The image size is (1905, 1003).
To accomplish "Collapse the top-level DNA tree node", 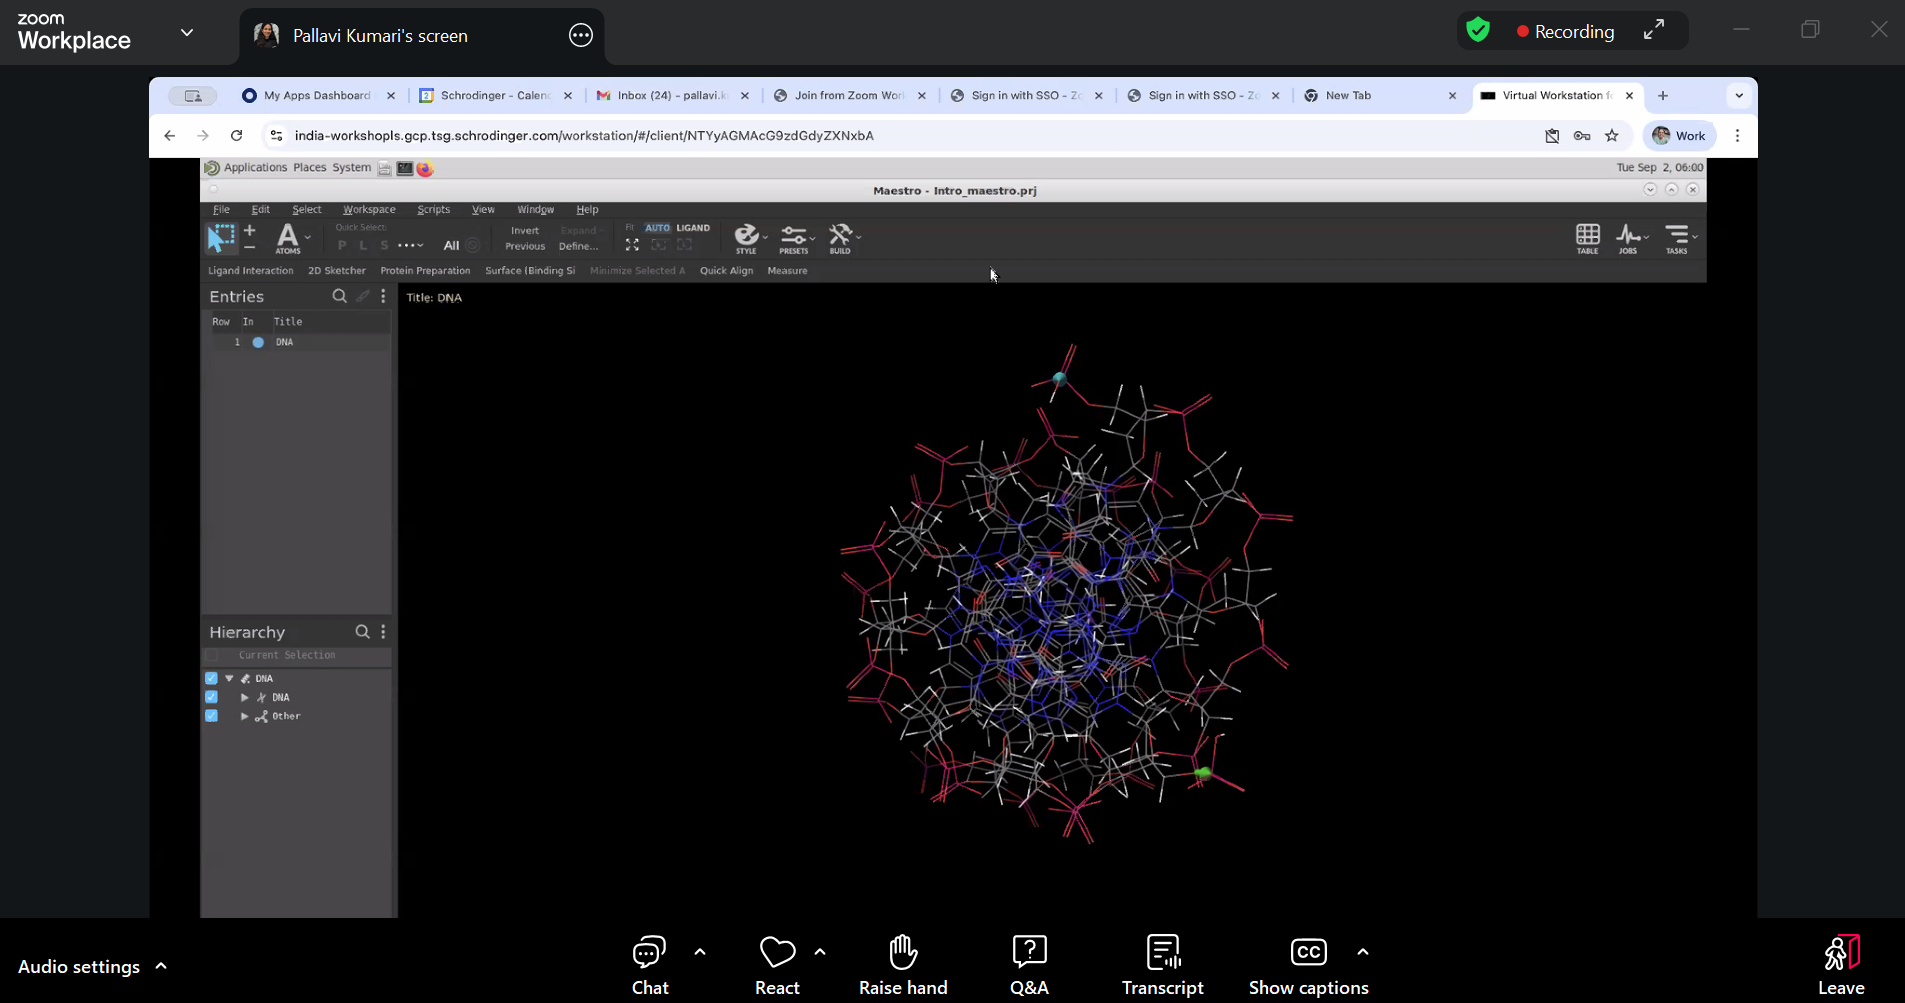I will [230, 678].
